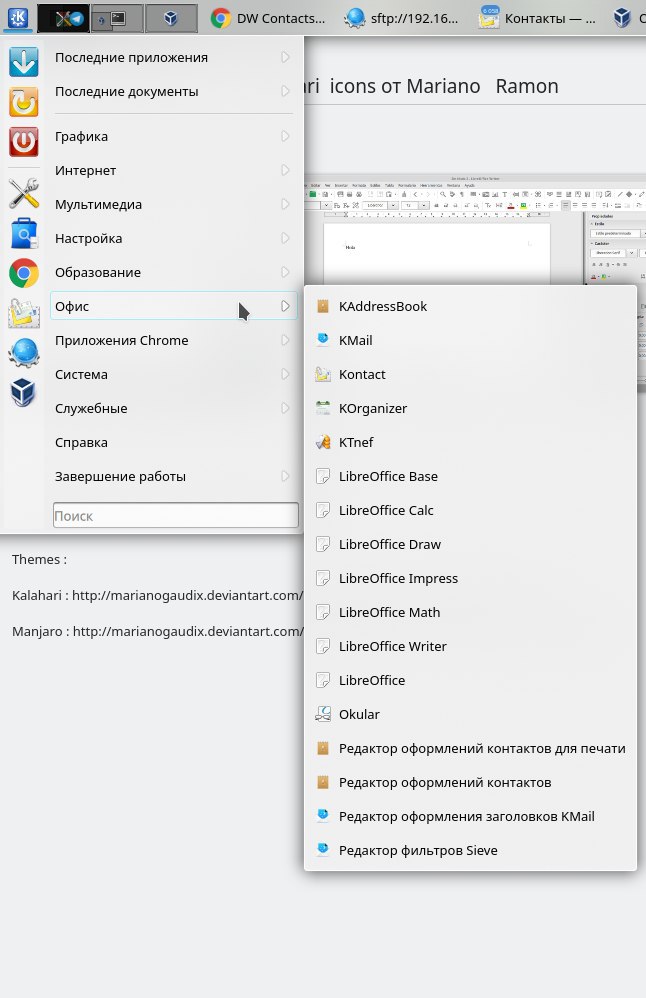Open the Приложения Chrome category
This screenshot has height=998, width=646.
(173, 340)
